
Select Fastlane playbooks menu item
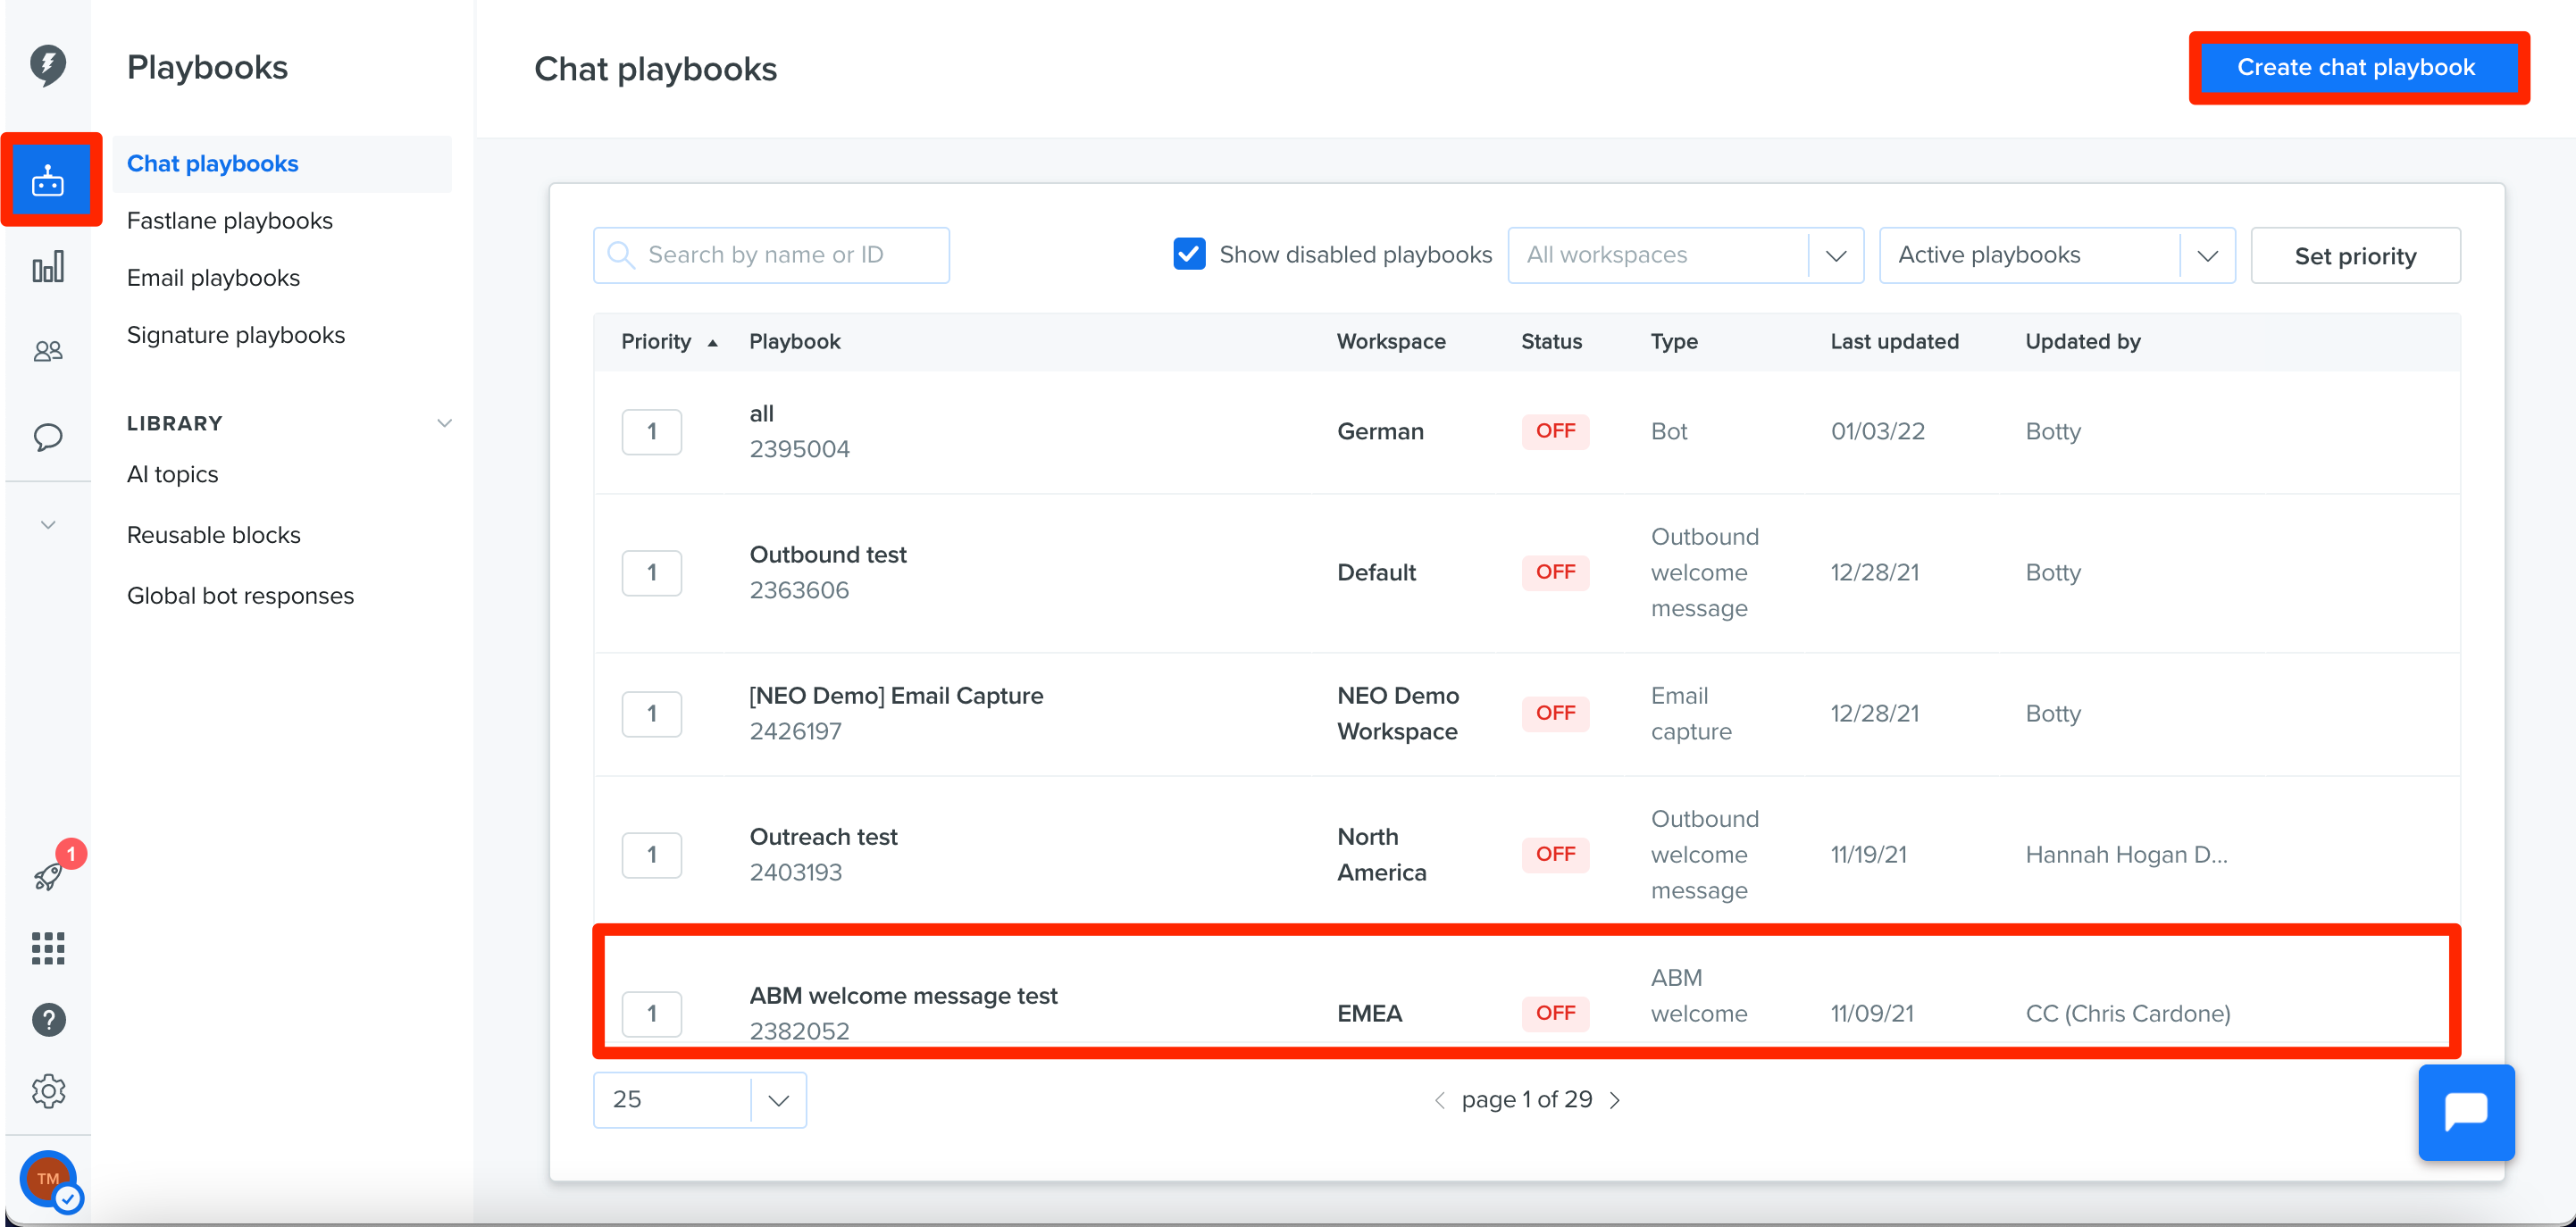(230, 220)
